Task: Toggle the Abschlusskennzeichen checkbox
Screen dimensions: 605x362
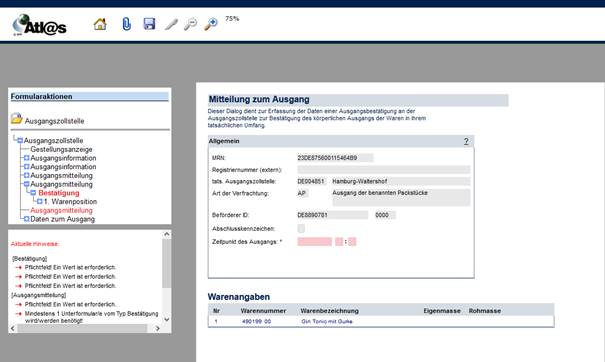Action: coord(301,228)
